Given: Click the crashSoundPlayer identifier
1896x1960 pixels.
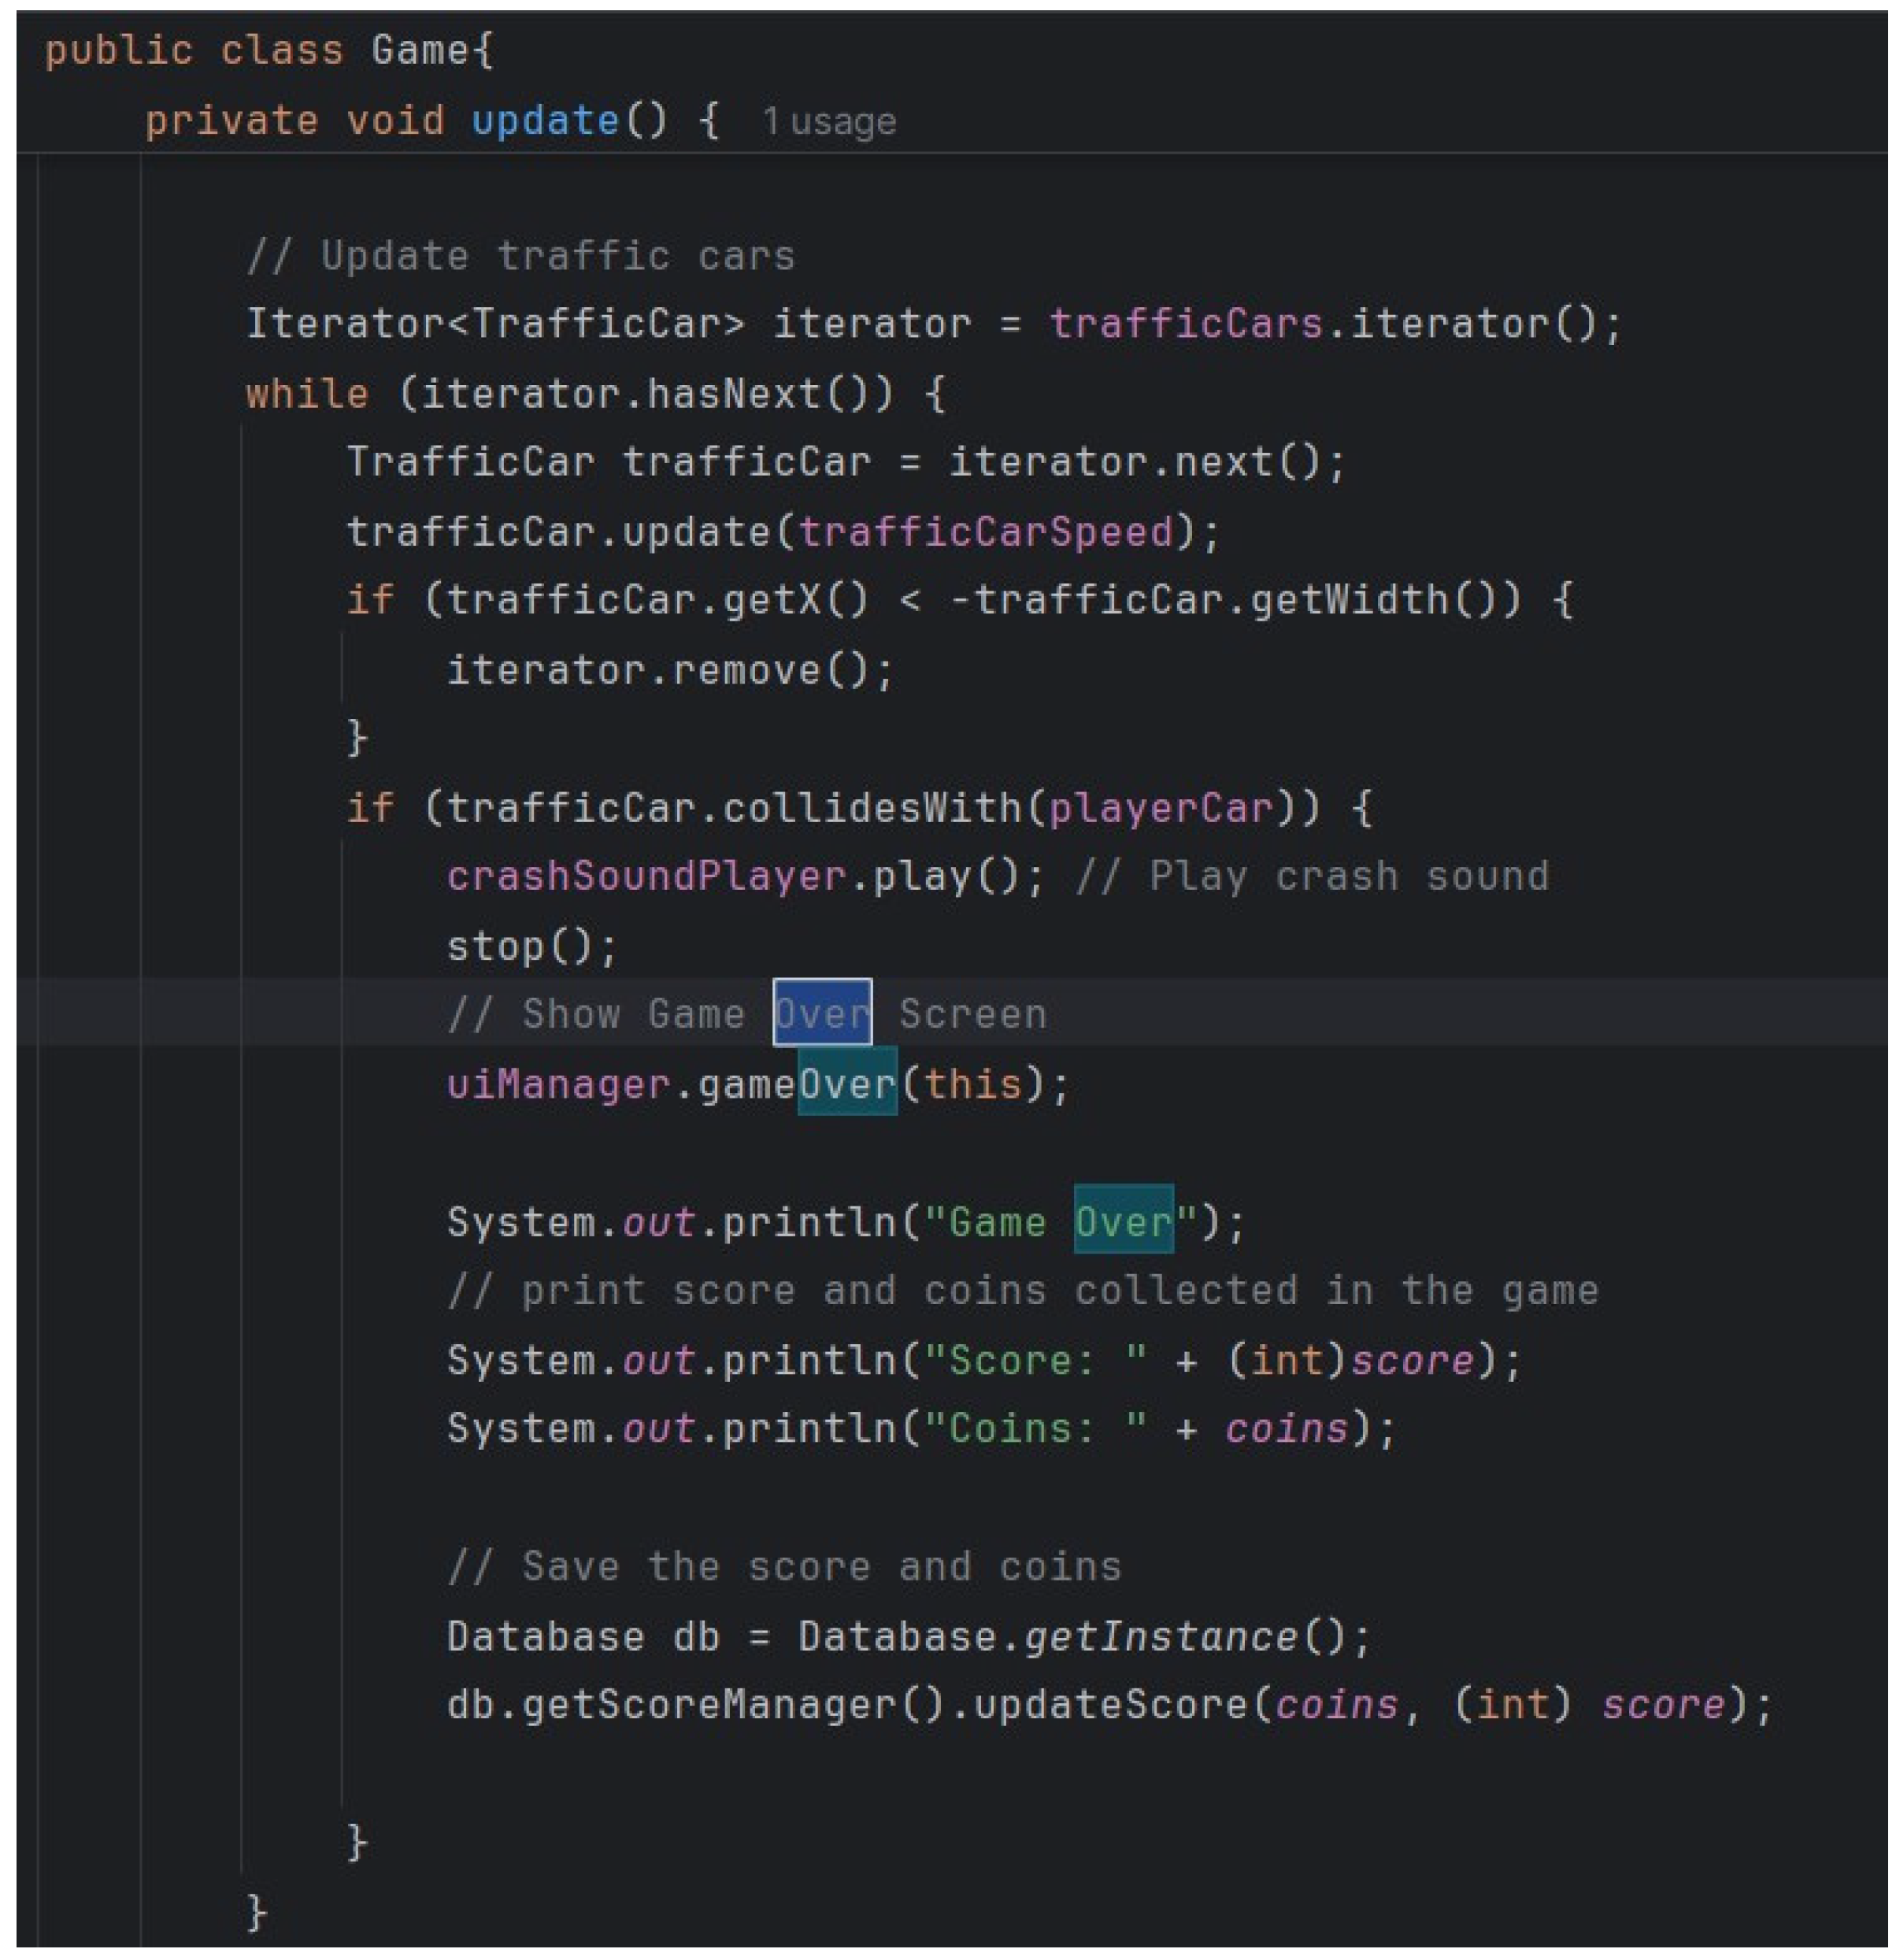Looking at the screenshot, I should point(646,876).
